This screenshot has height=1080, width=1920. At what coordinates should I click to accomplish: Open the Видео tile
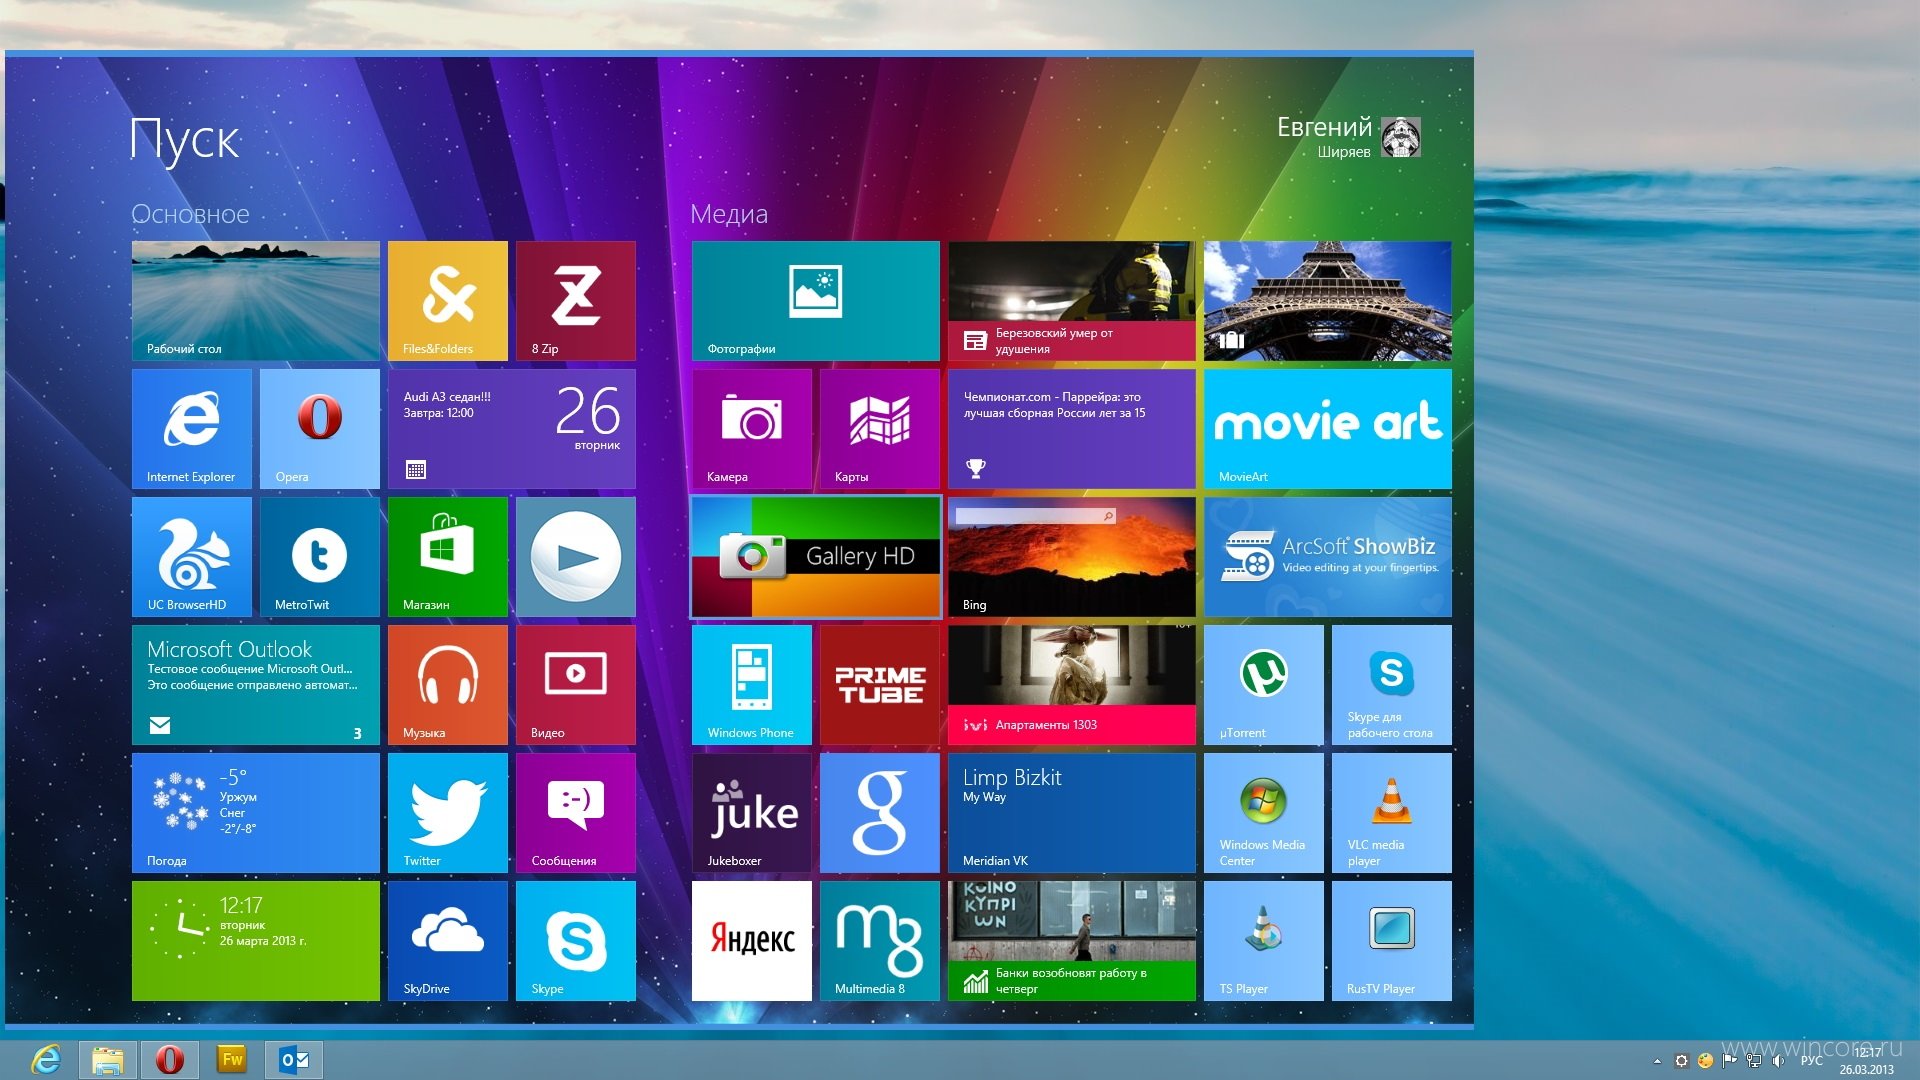point(575,685)
